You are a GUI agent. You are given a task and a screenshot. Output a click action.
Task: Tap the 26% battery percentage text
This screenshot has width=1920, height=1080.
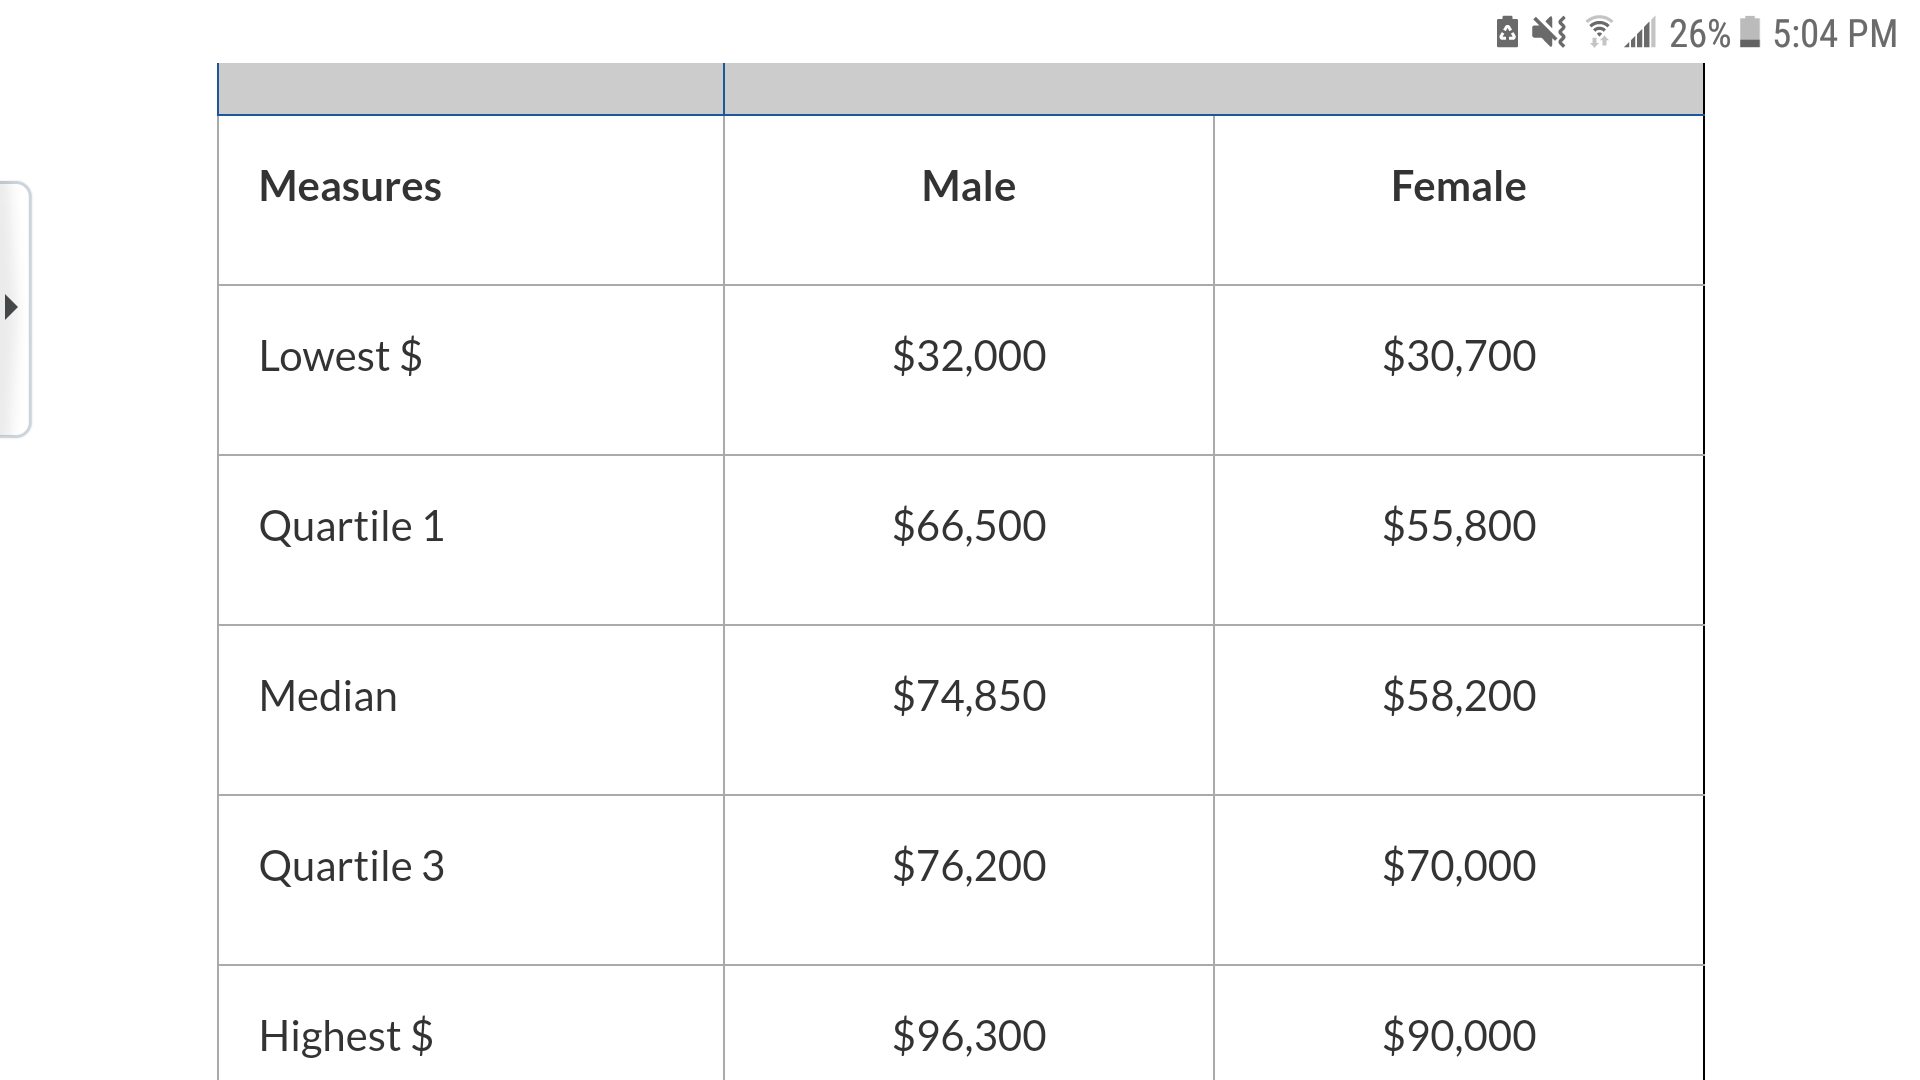[1699, 34]
